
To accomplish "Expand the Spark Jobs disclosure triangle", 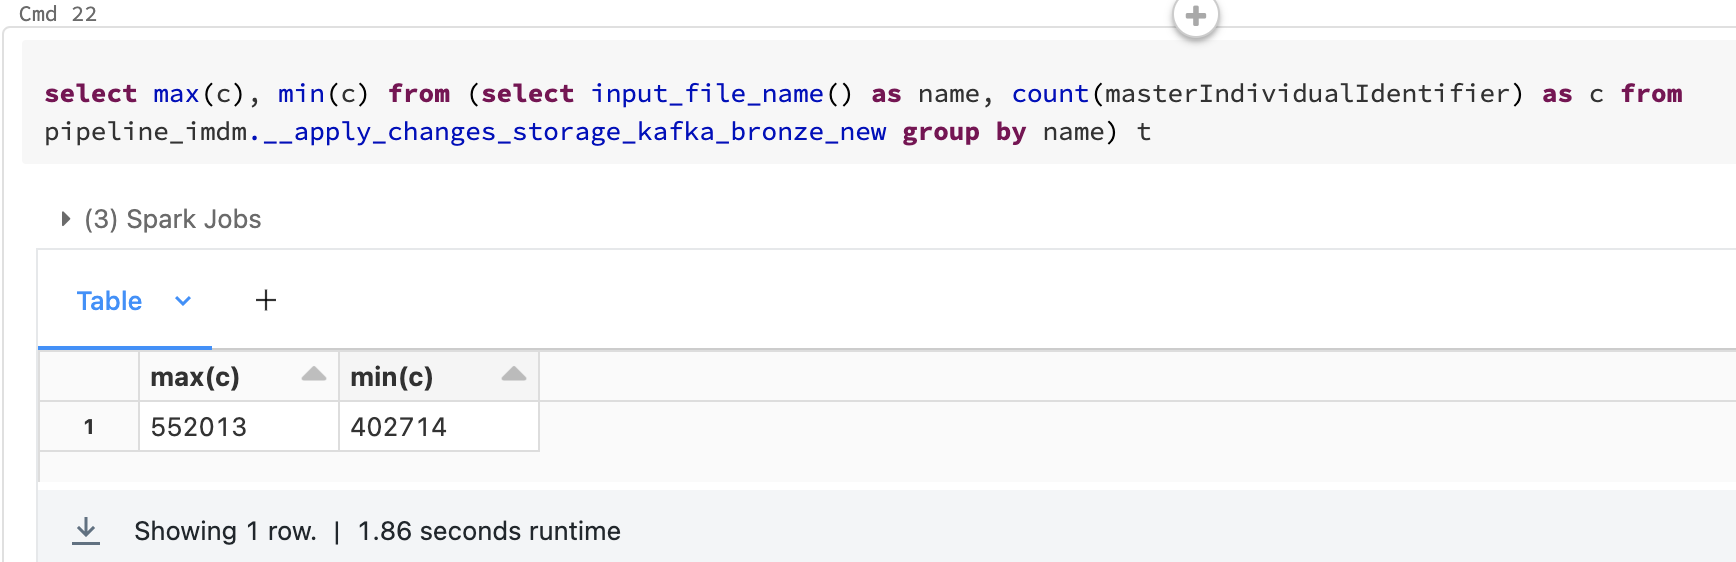I will 65,219.
